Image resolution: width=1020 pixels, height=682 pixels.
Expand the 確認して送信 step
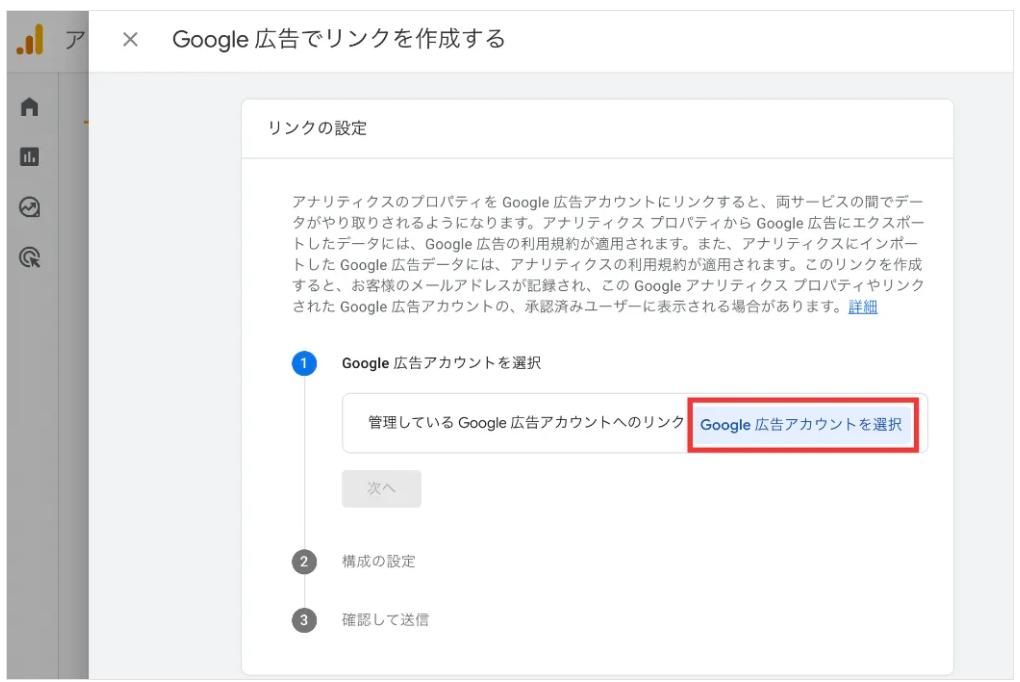tap(385, 620)
